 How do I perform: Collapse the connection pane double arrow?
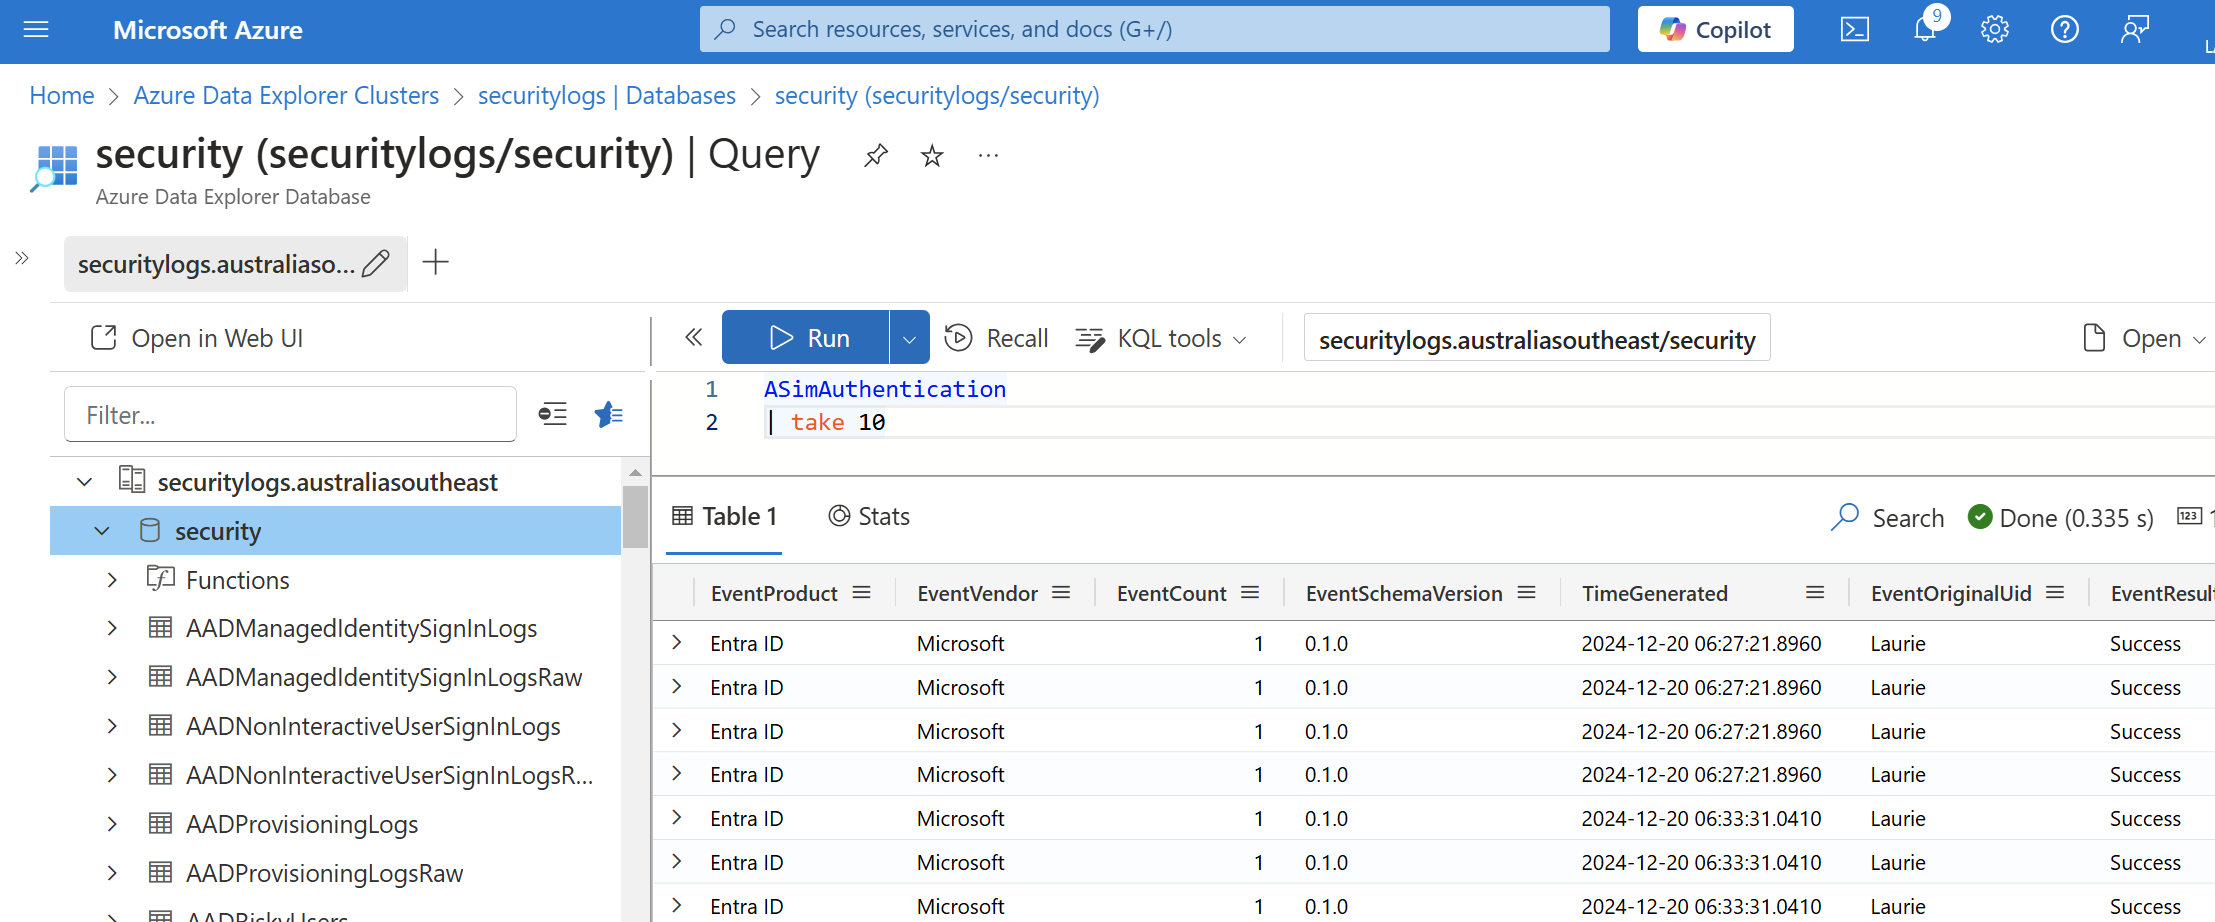(693, 337)
